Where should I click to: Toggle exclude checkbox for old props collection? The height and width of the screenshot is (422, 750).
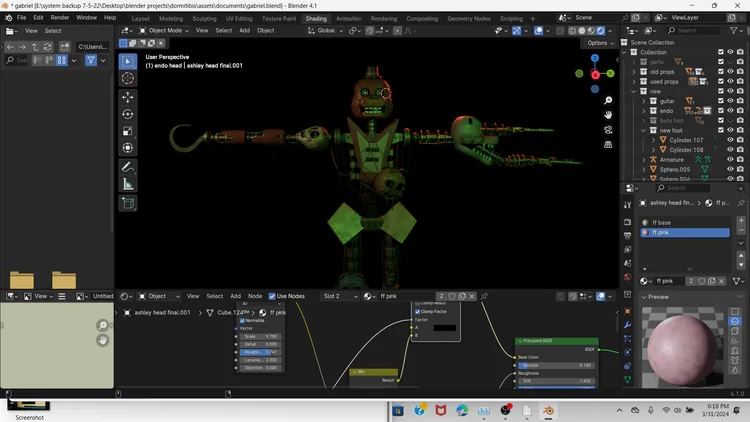721,72
